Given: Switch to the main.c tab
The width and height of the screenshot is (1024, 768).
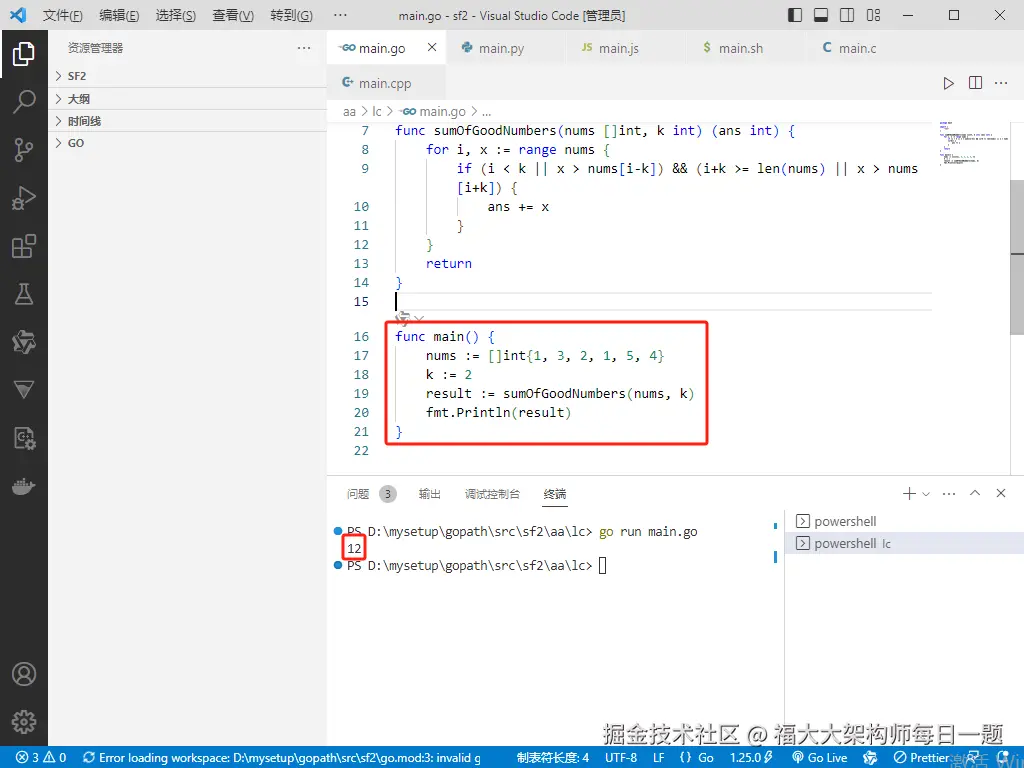Looking at the screenshot, I should pos(857,48).
